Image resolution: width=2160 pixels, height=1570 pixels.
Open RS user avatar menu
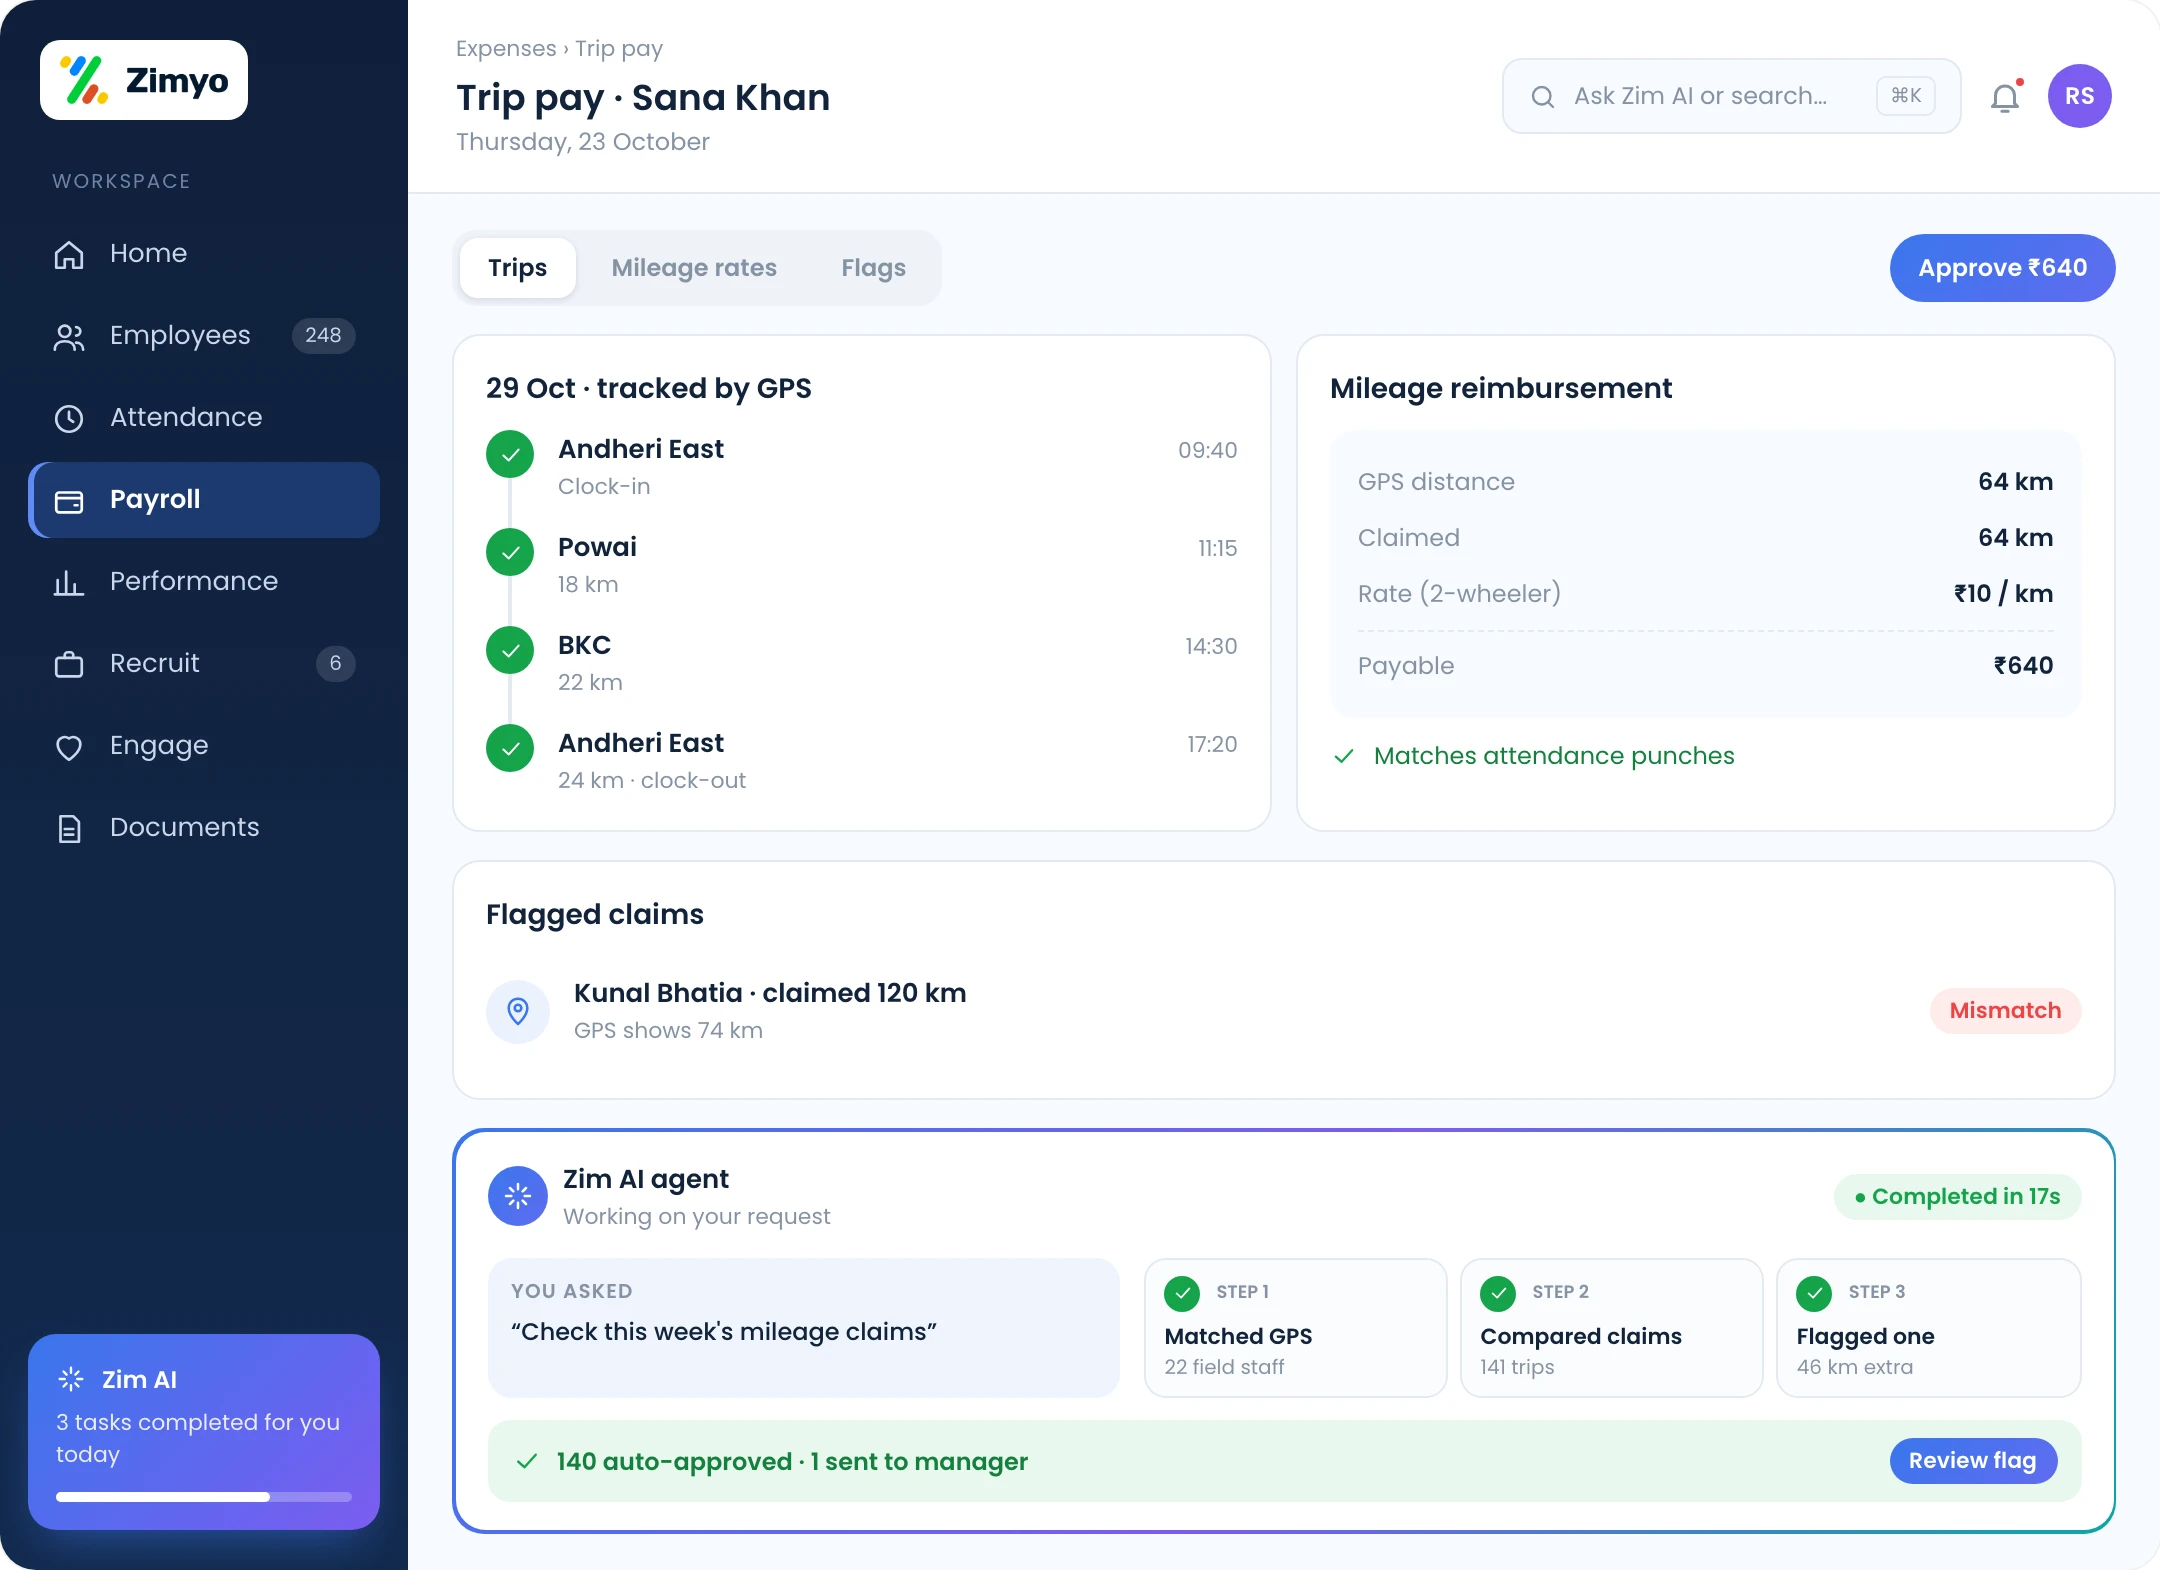tap(2079, 96)
